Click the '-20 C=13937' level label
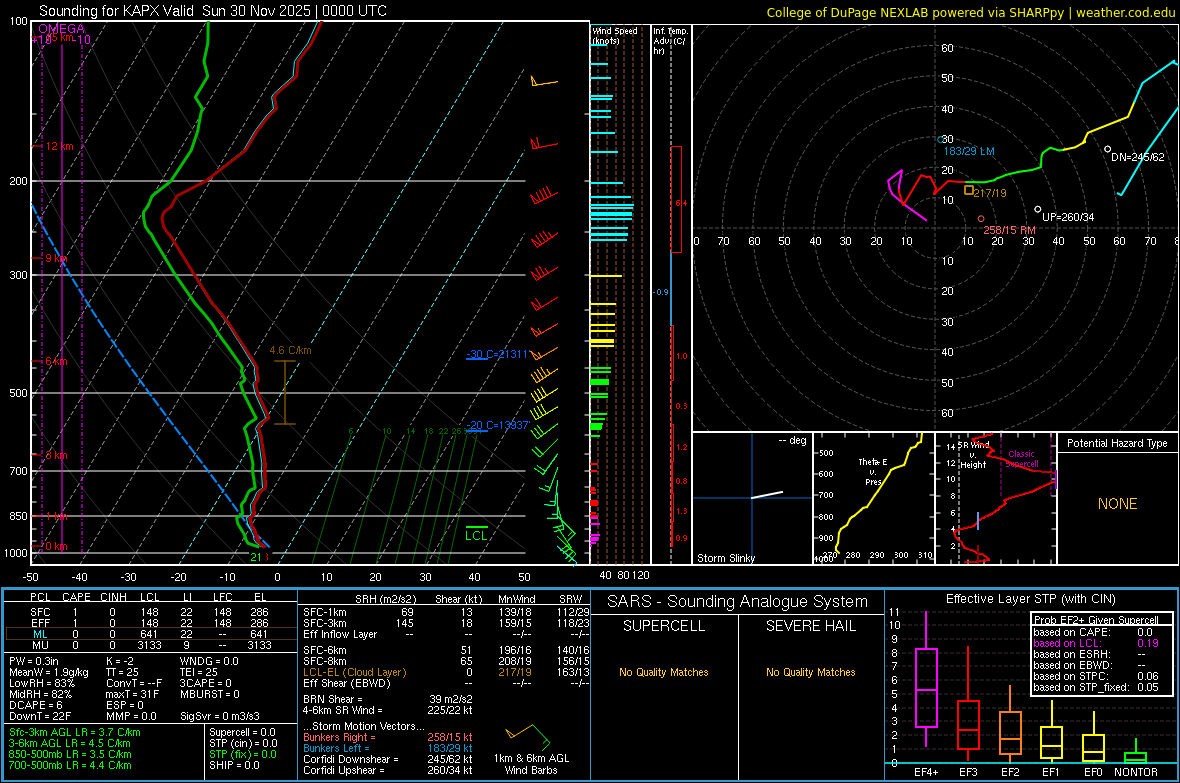 (x=498, y=425)
